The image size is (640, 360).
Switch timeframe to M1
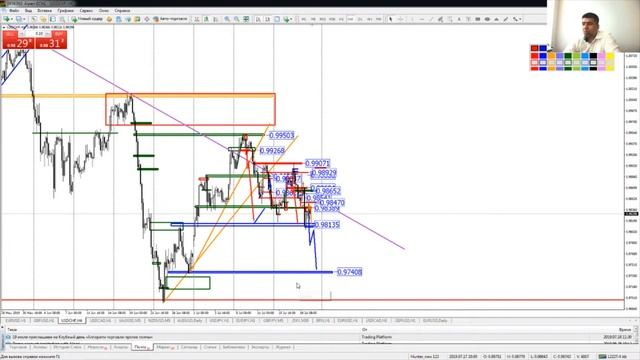(303, 19)
